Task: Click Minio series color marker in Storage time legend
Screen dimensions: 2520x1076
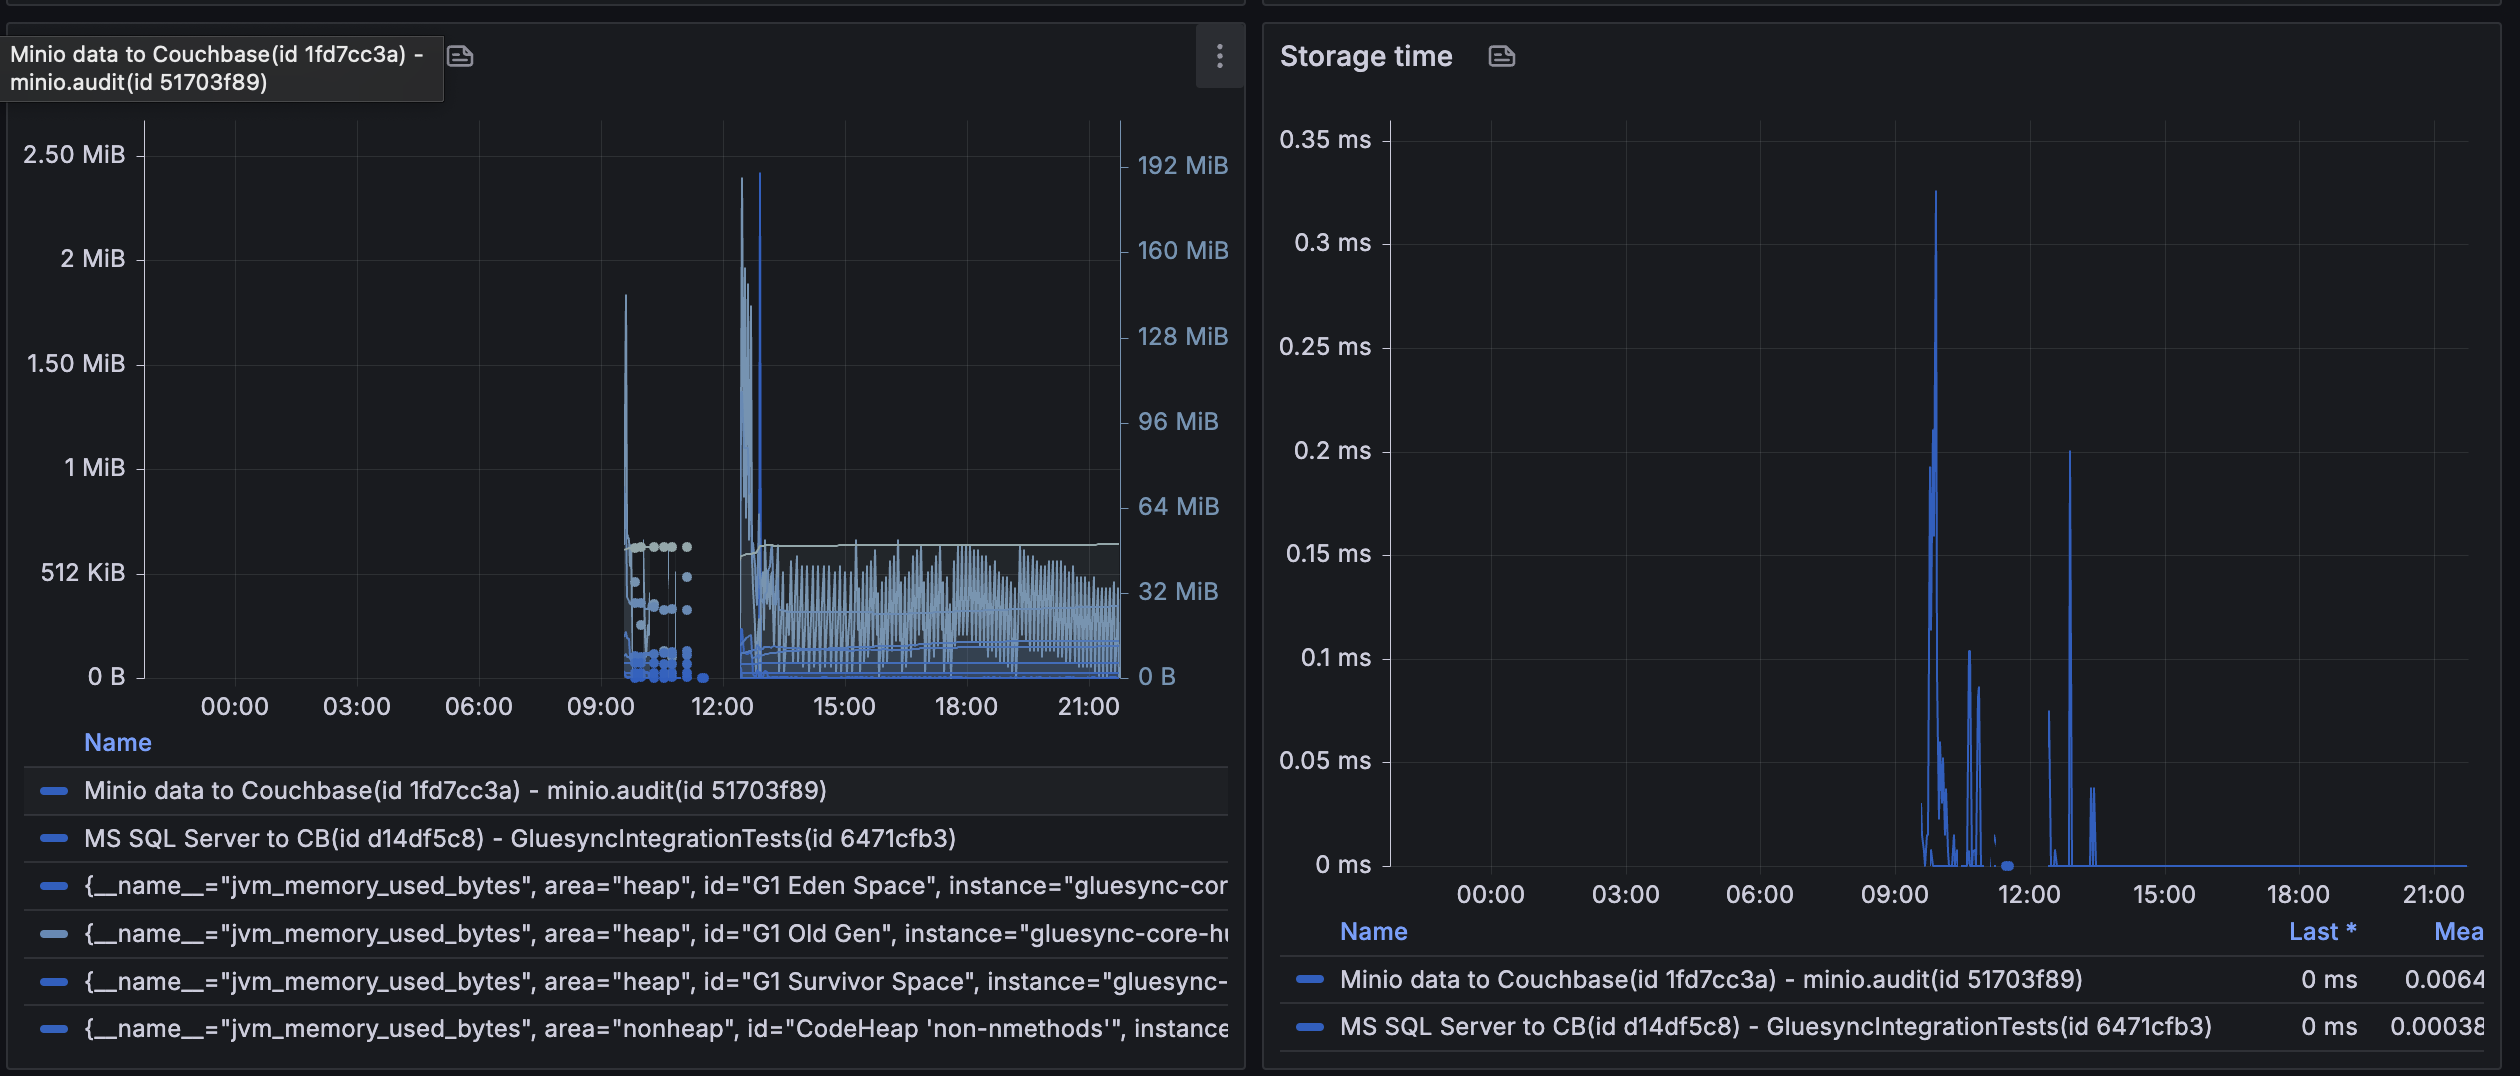Action: (1310, 980)
